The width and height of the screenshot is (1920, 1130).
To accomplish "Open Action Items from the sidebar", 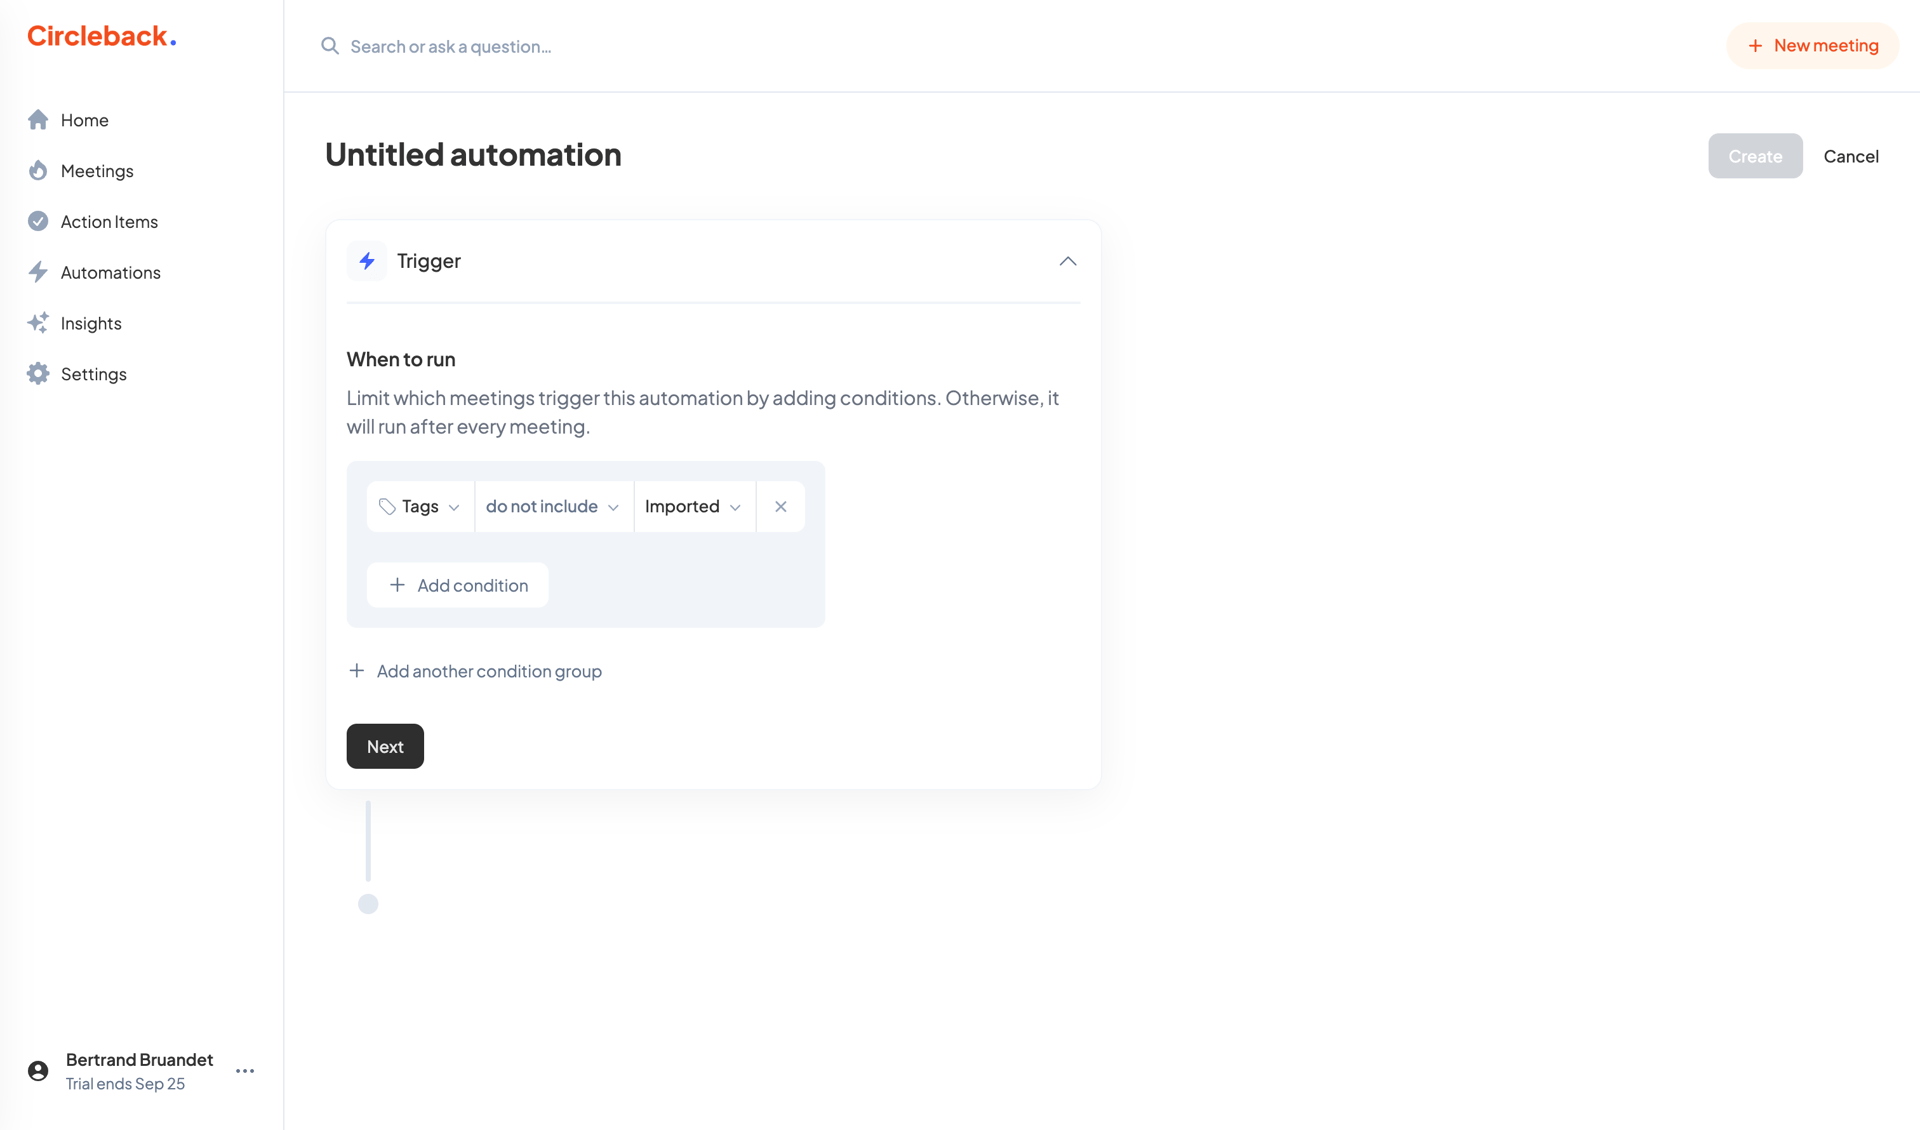I will [x=38, y=221].
